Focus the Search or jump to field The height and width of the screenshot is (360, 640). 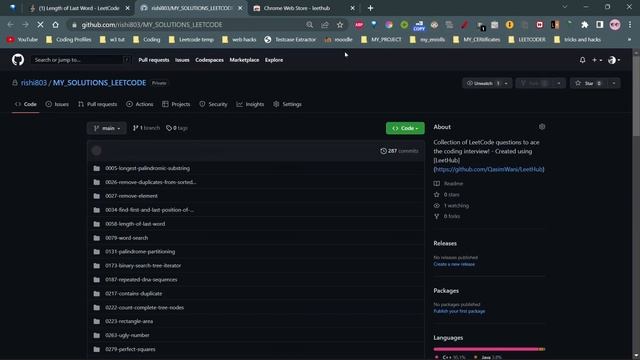pyautogui.click(x=81, y=60)
